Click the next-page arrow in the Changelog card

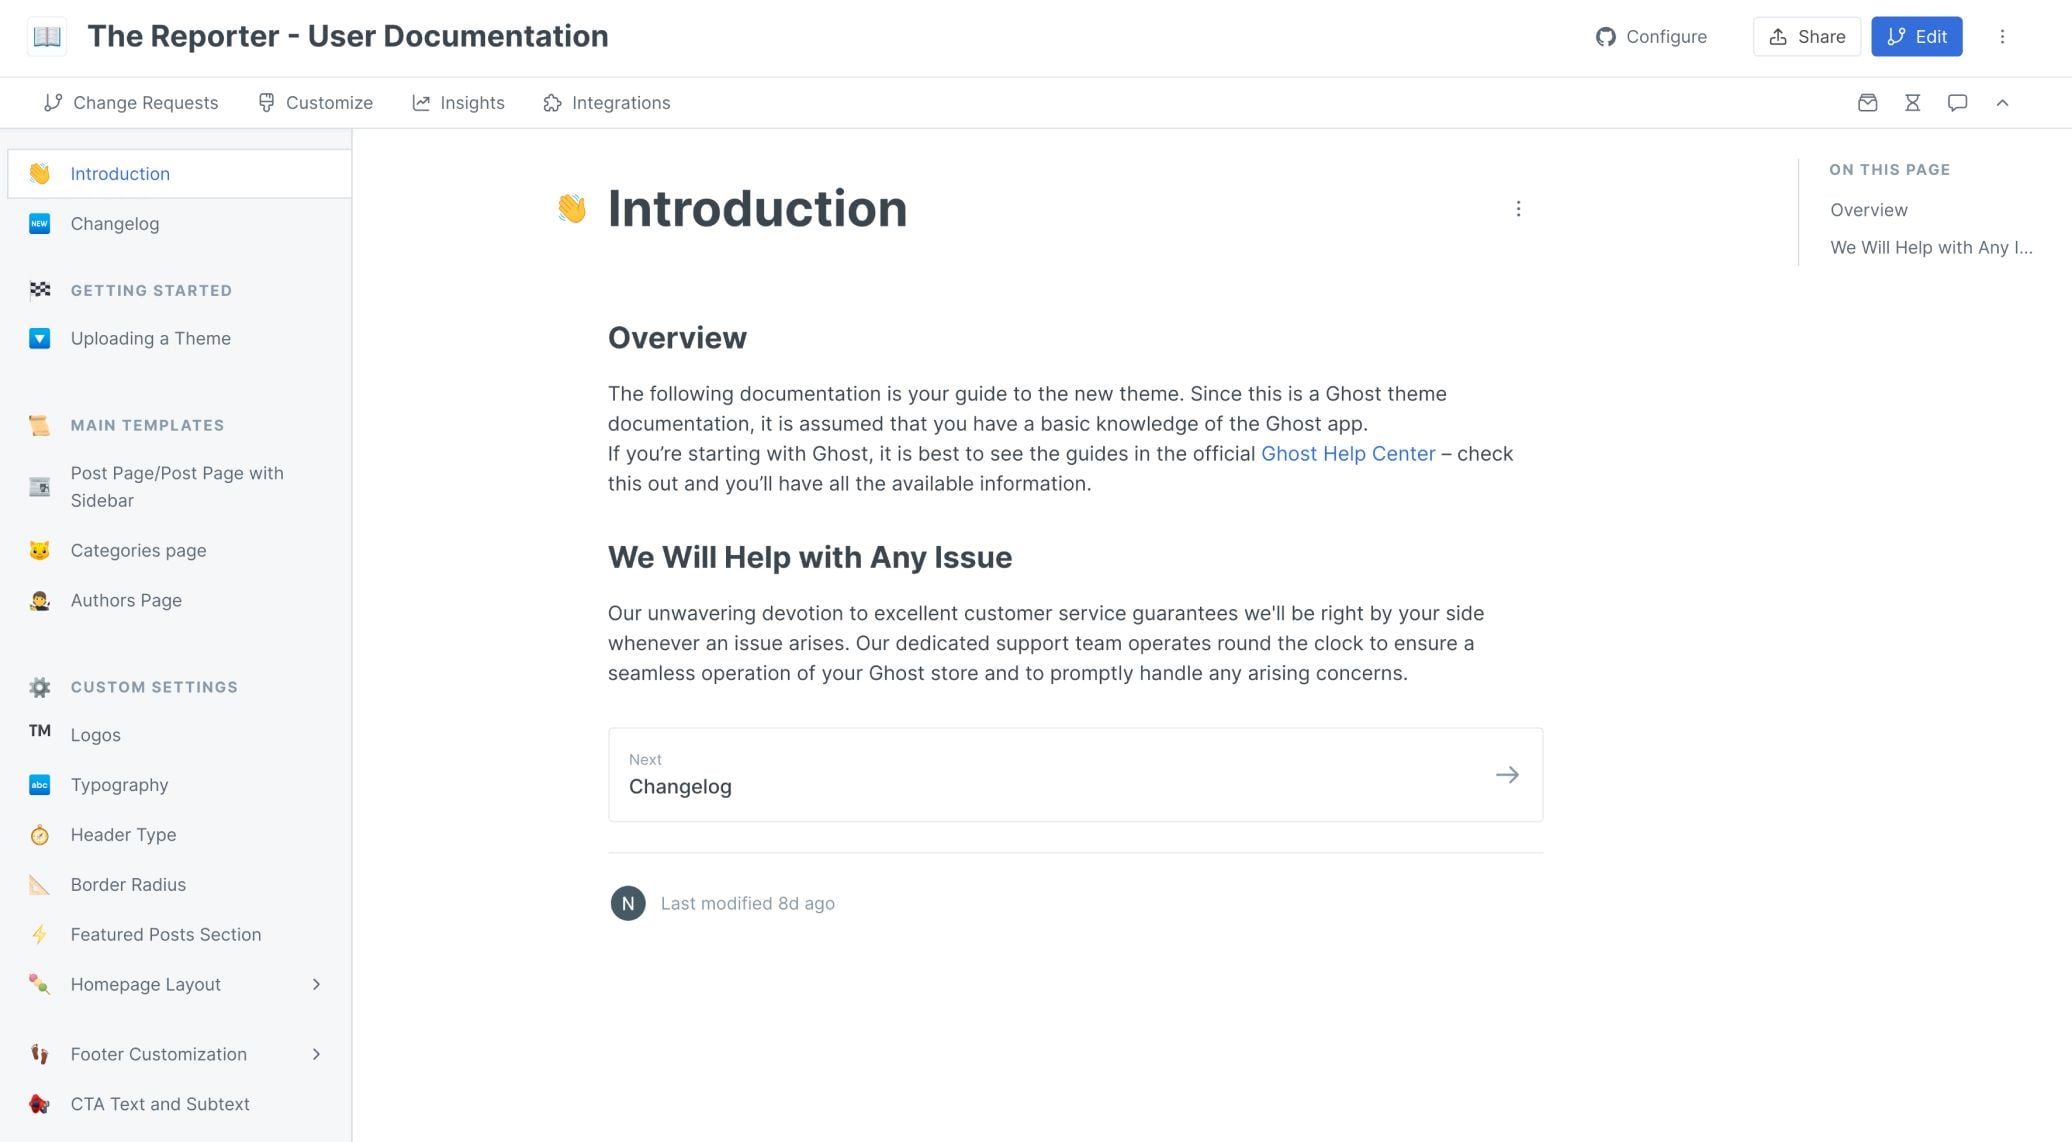tap(1506, 775)
